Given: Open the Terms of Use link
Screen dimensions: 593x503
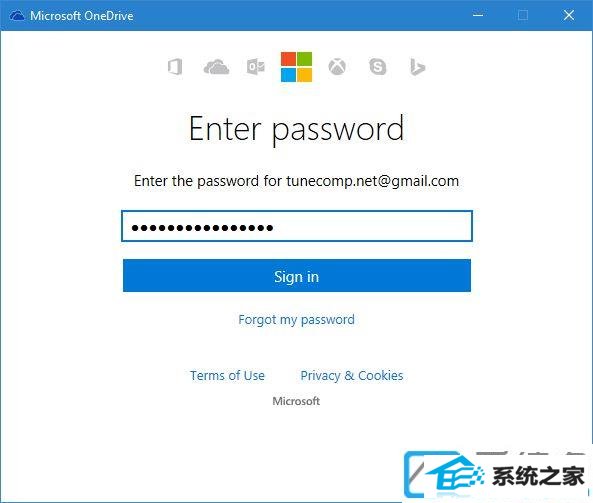Looking at the screenshot, I should pos(227,376).
